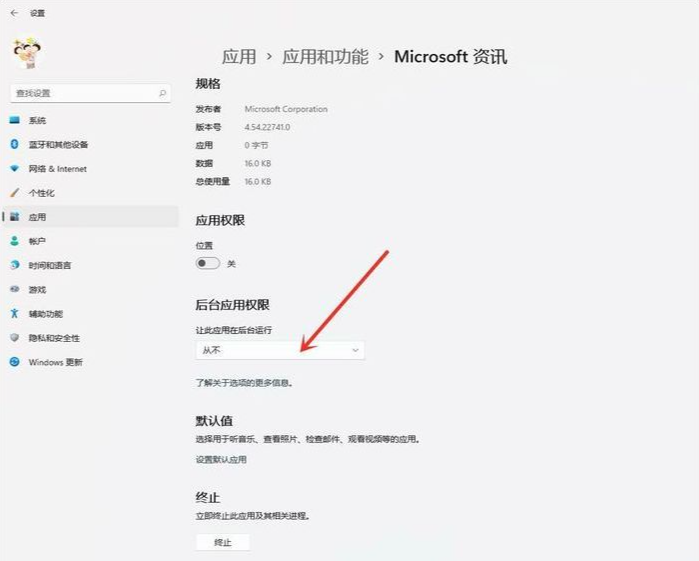Open 隐私和安全性 shield icon
Screen dimensions: 699x561
15,338
